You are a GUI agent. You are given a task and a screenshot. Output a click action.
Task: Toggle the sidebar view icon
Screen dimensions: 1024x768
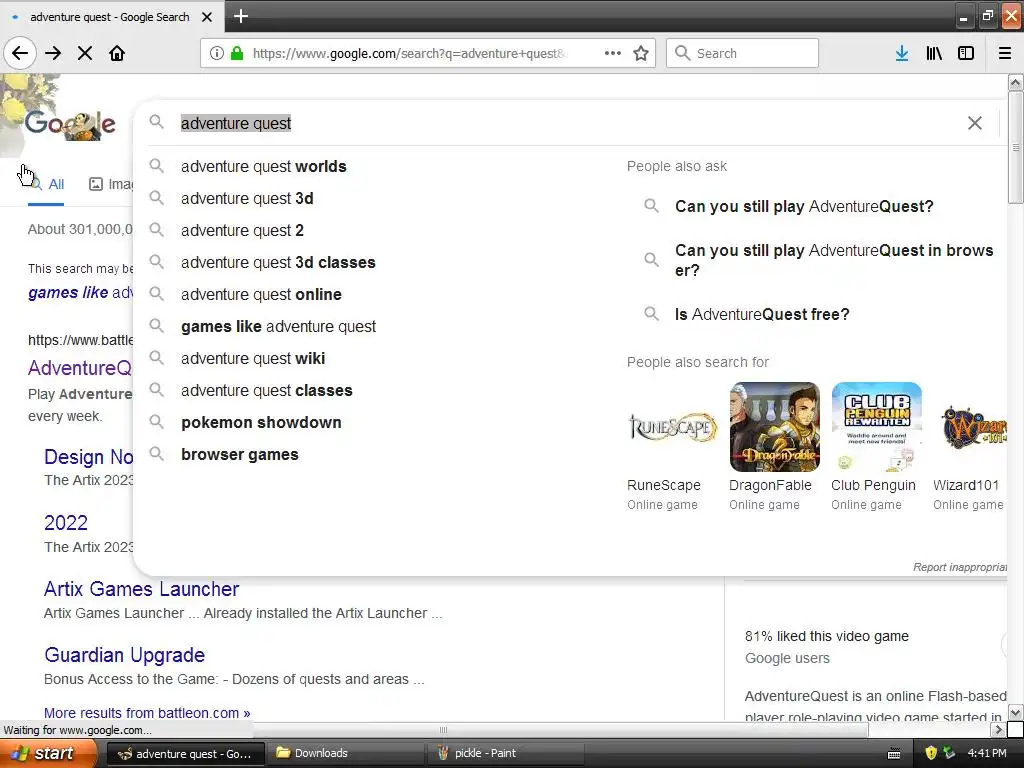(966, 53)
